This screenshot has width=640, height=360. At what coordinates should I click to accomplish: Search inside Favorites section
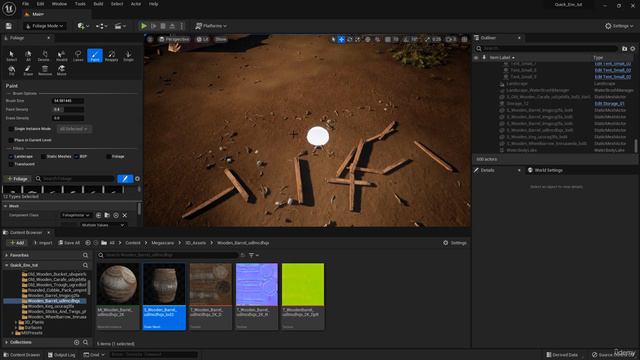pos(85,255)
